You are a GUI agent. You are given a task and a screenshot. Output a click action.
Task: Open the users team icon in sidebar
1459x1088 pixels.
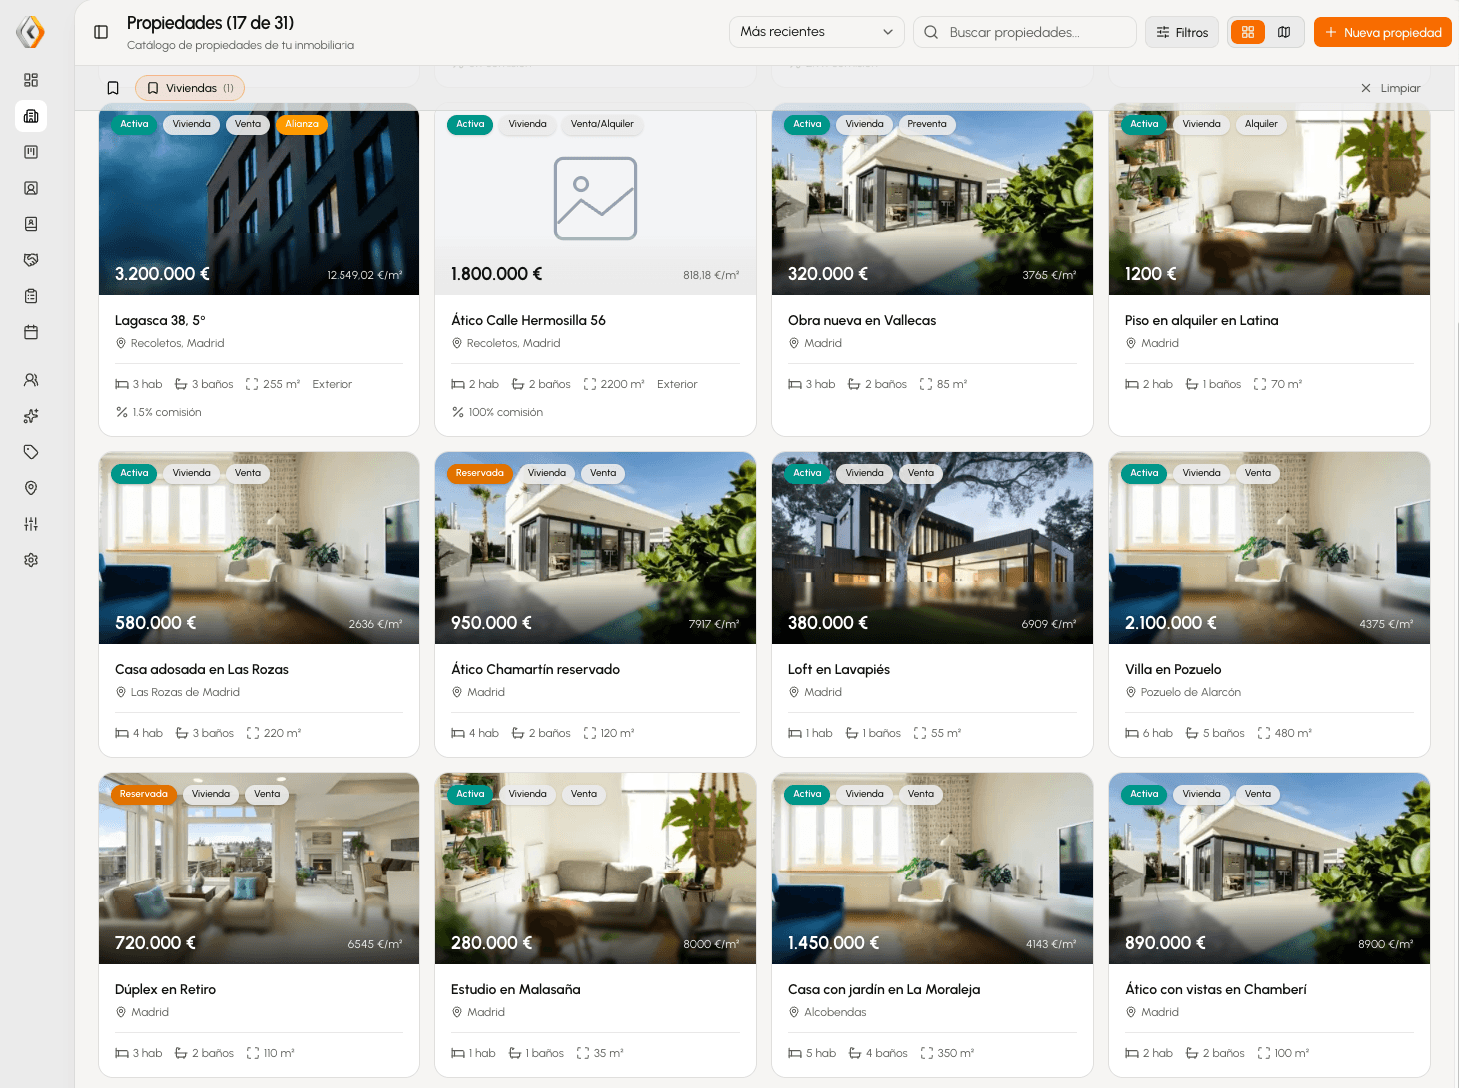[x=31, y=380]
